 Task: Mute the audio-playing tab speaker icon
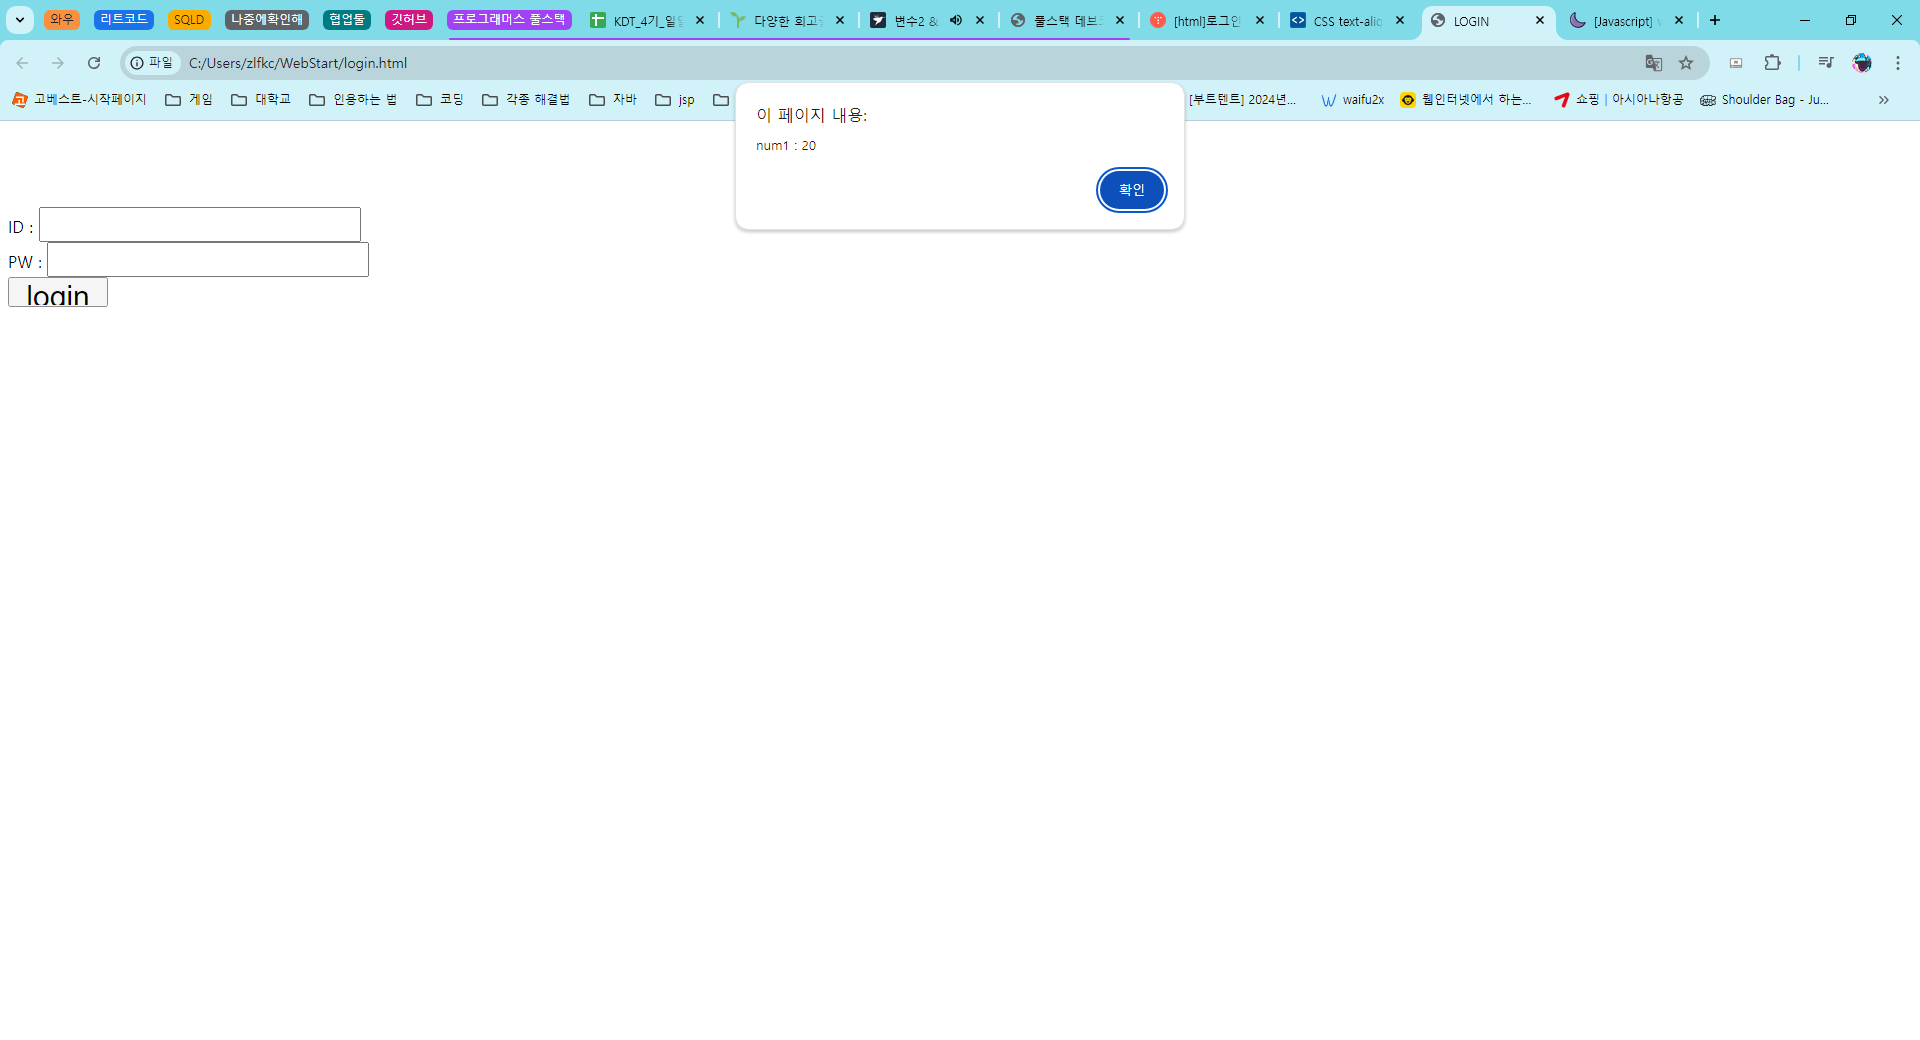[x=956, y=20]
